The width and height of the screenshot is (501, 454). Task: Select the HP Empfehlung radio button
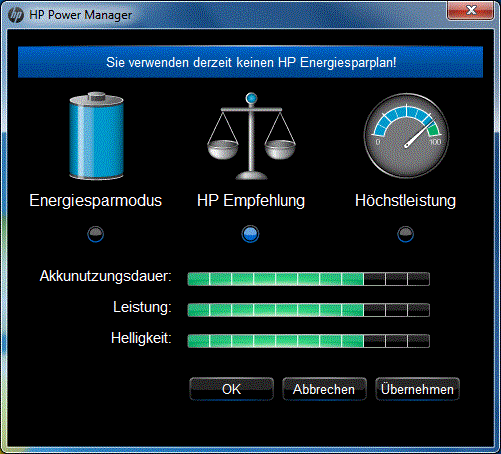pos(250,234)
